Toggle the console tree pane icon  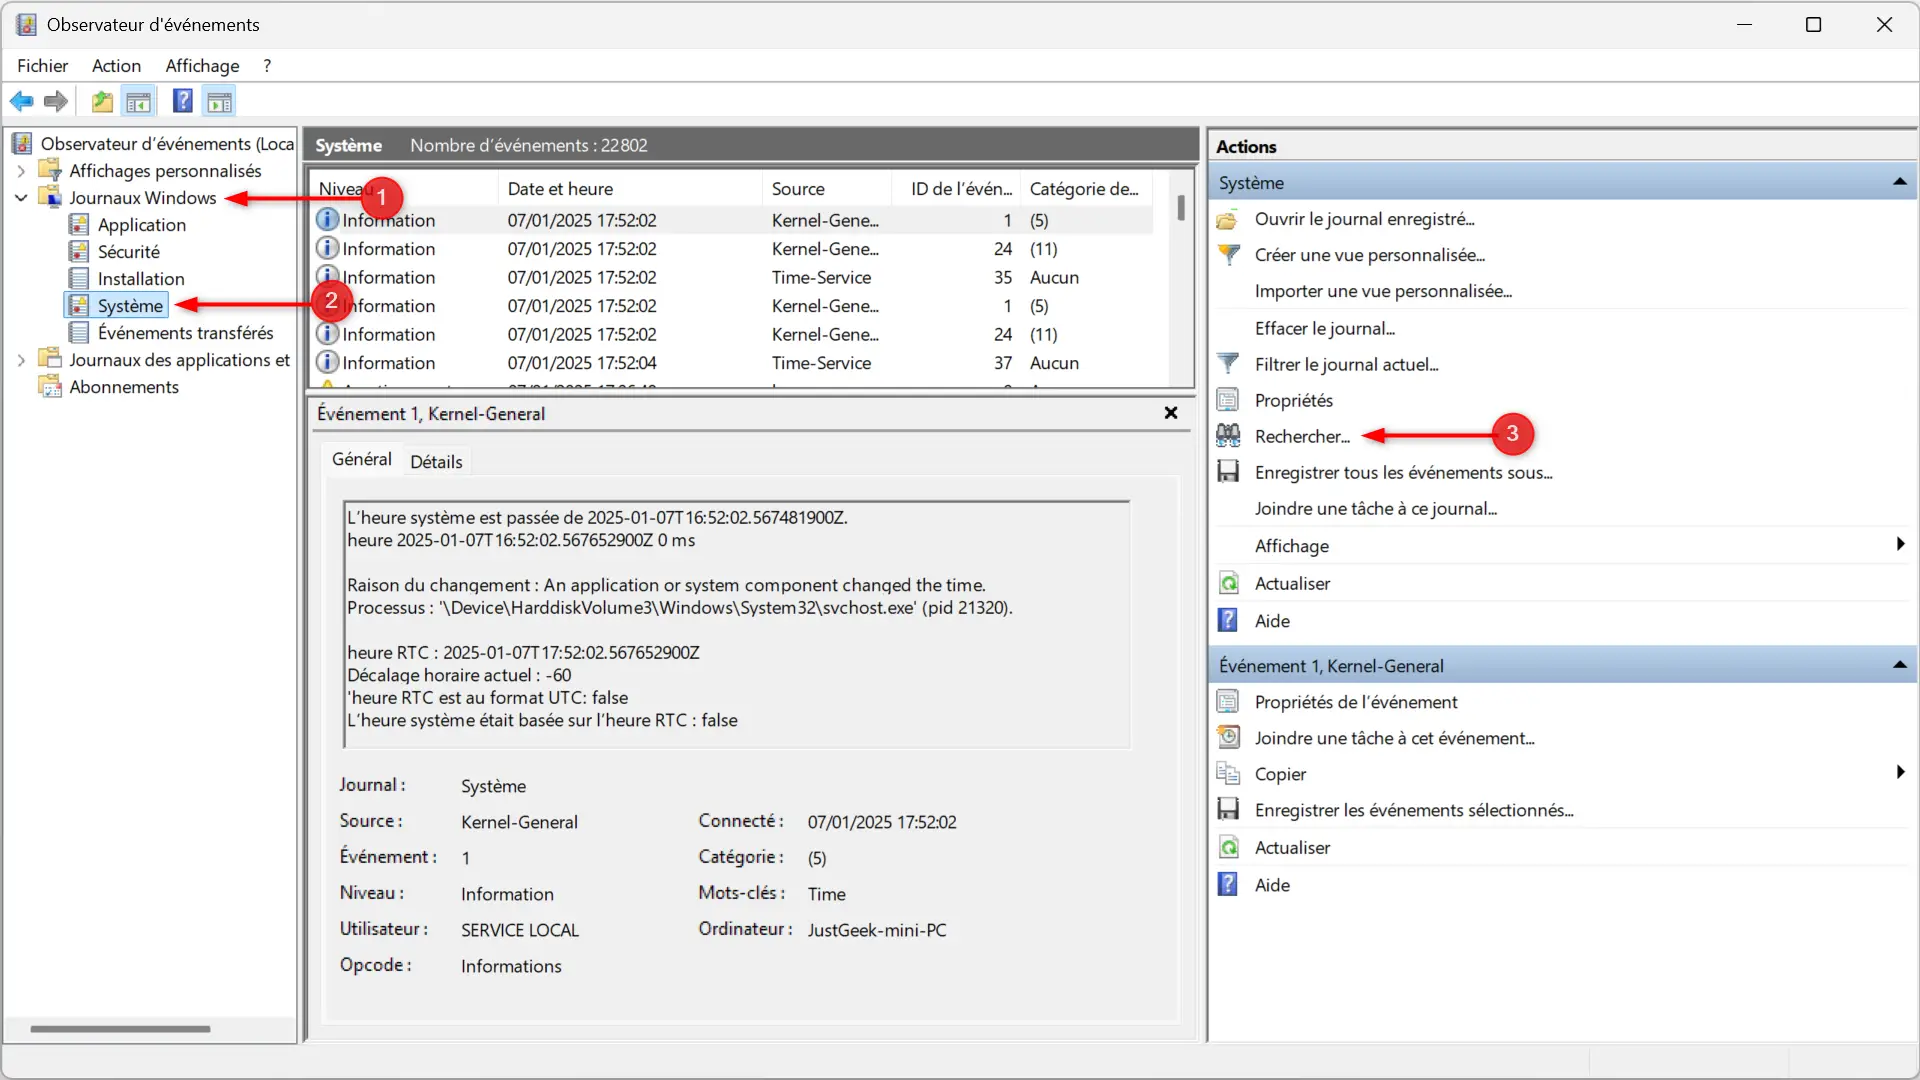(138, 101)
